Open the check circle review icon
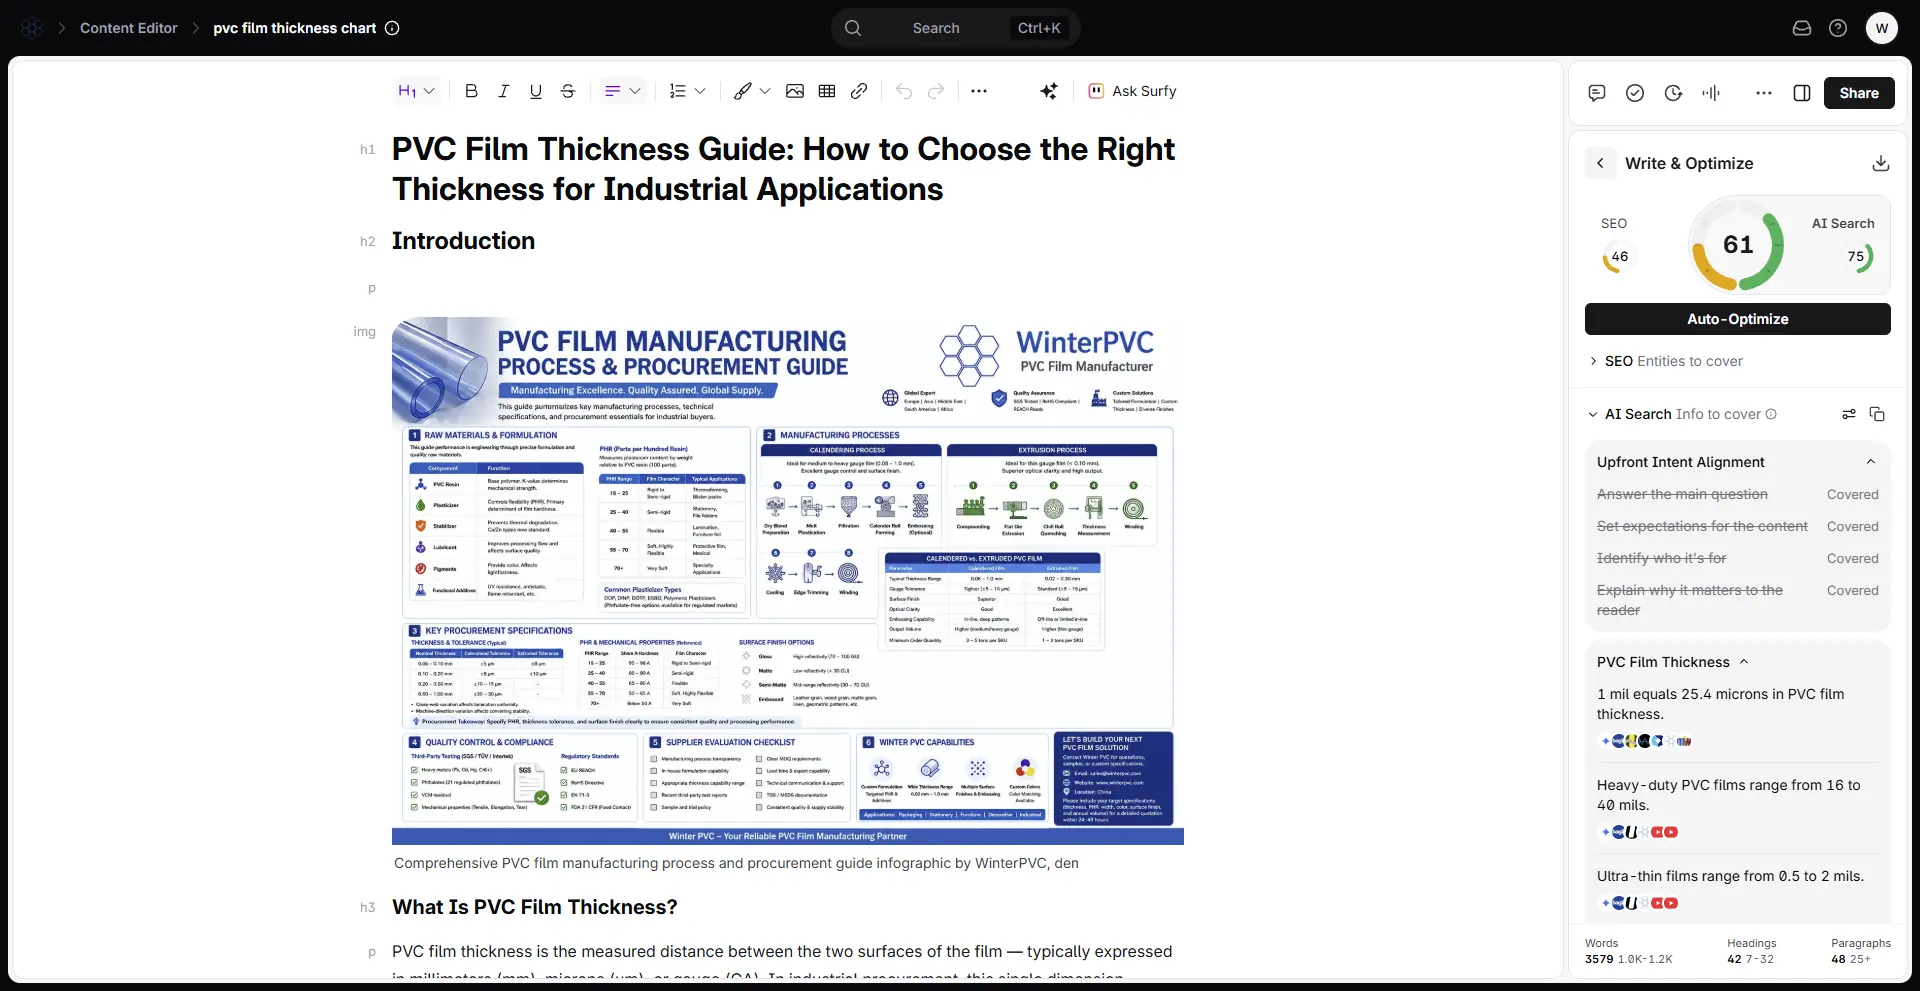Screen dimensions: 1920x991 [1635, 93]
